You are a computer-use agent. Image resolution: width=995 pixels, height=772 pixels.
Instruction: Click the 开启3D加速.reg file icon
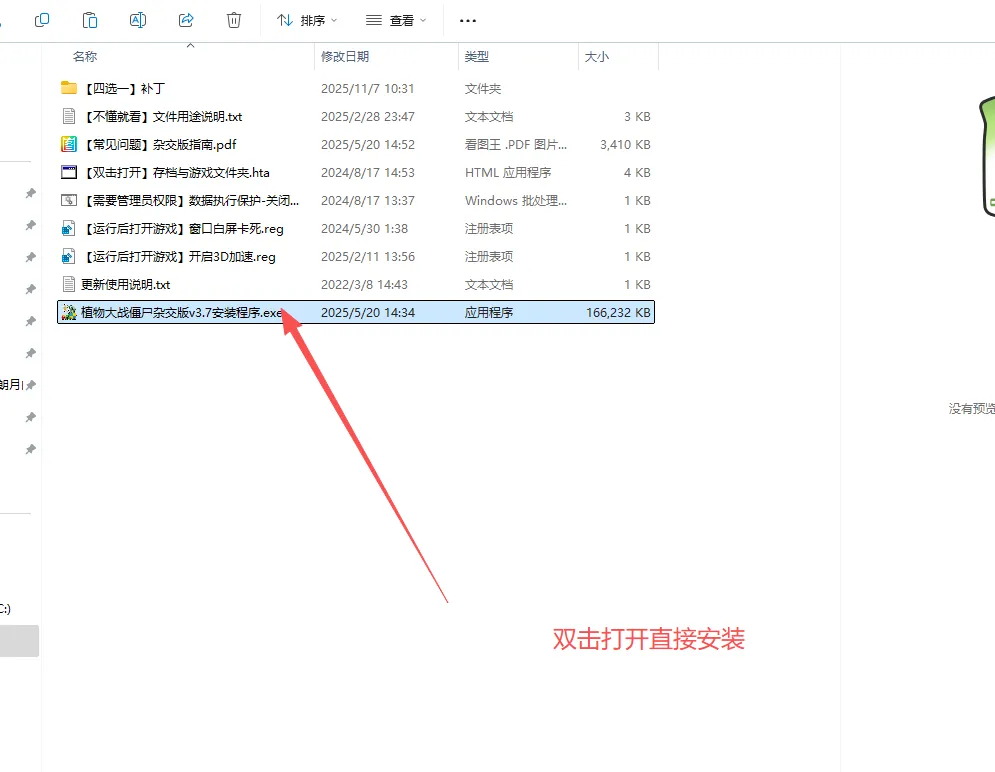pyautogui.click(x=69, y=256)
